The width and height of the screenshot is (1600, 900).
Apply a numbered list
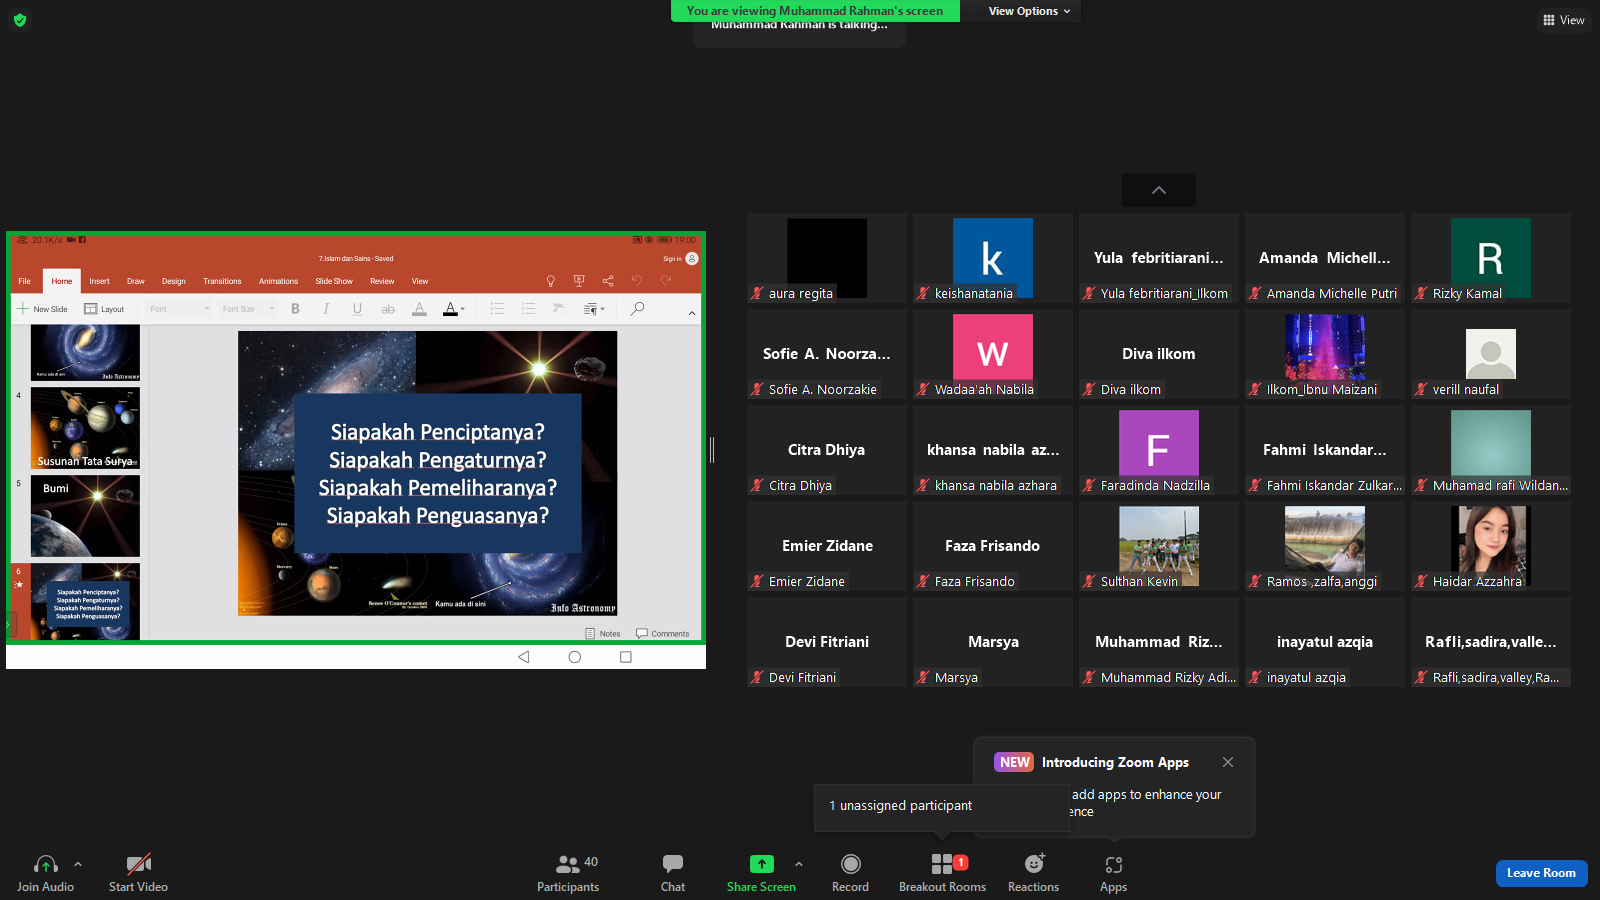tap(528, 309)
